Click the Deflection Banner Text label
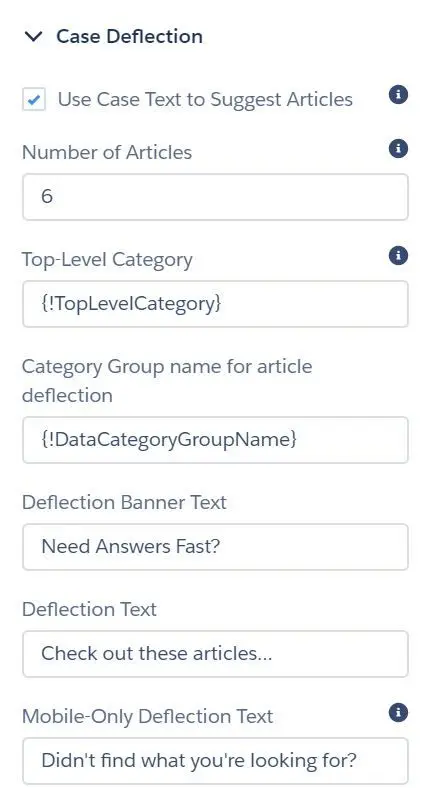427x804 pixels. click(124, 502)
